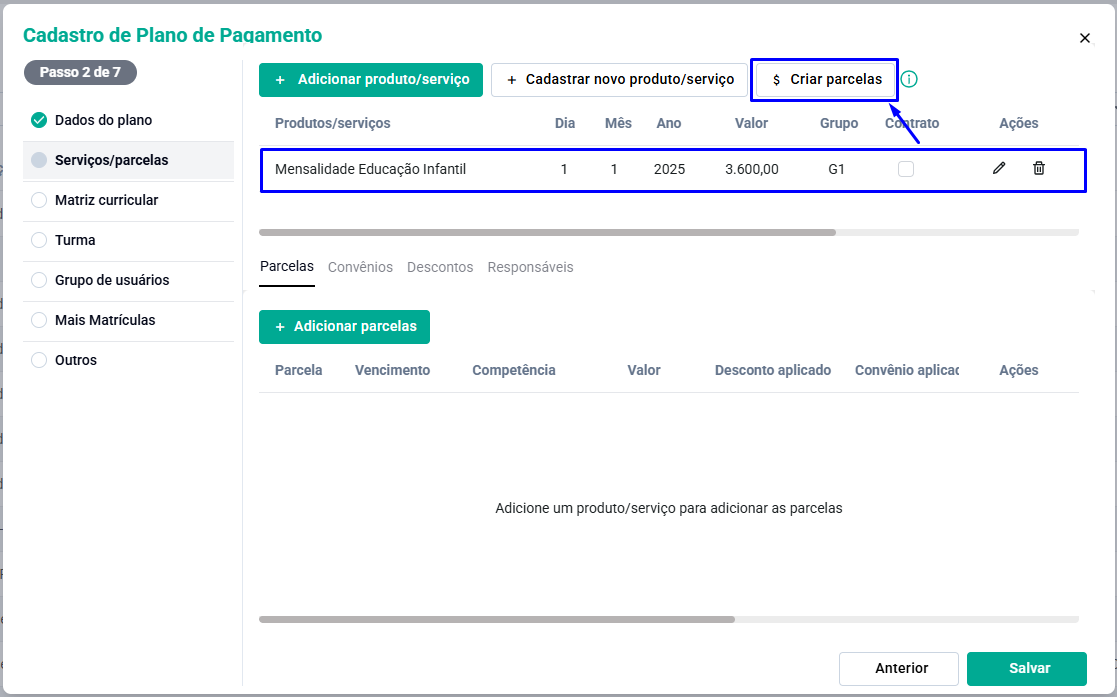Toggle the Contrato checkbox for Mensalidade Educação Infantil

coord(905,169)
